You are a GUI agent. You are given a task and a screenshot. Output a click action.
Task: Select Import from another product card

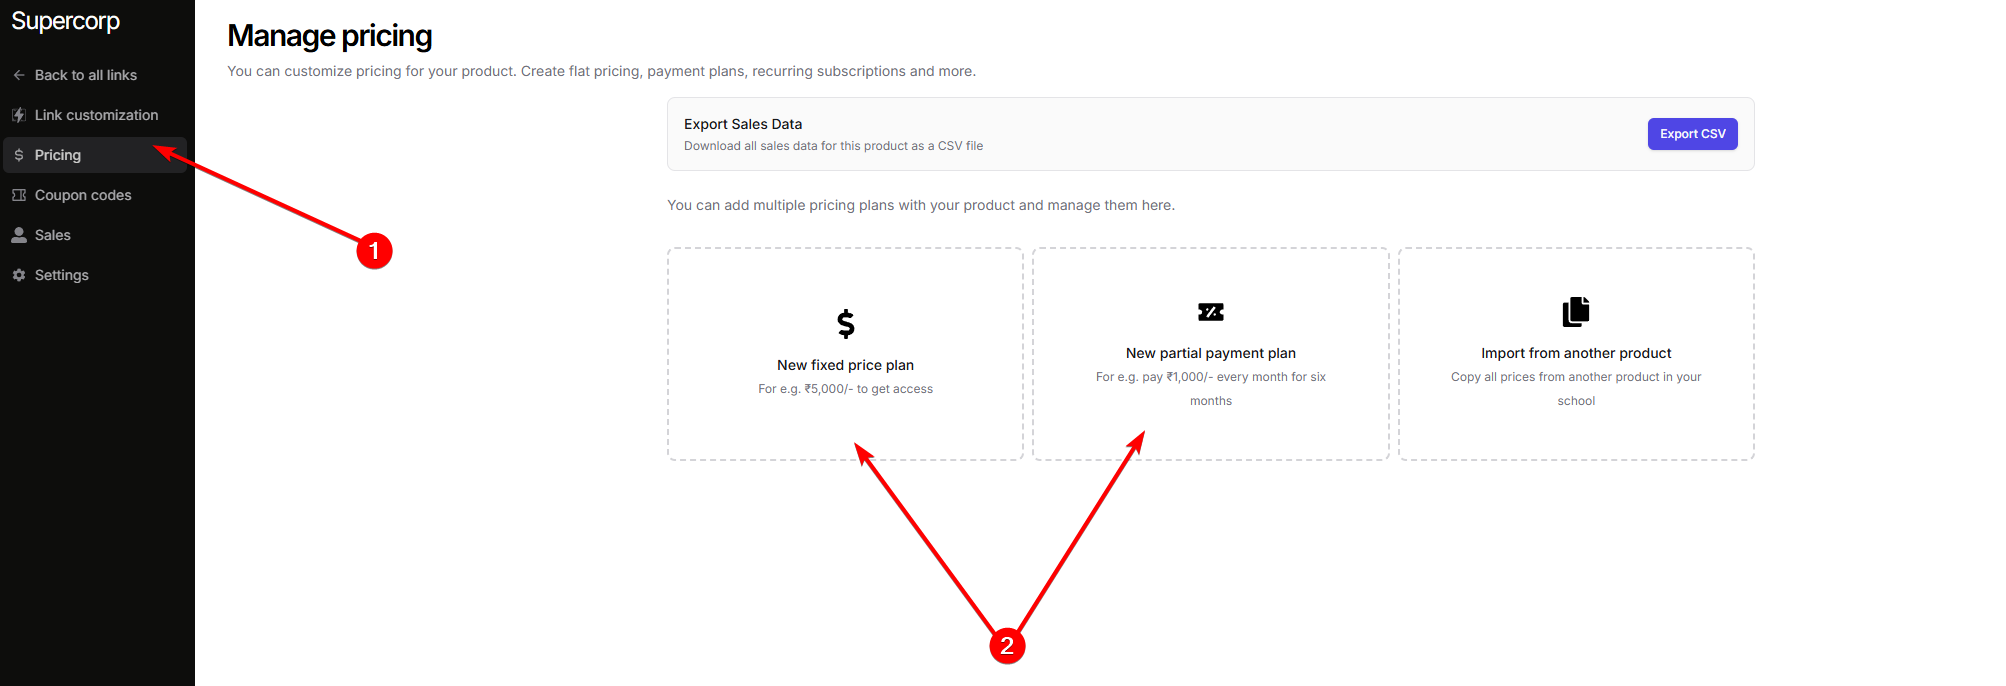[1576, 353]
